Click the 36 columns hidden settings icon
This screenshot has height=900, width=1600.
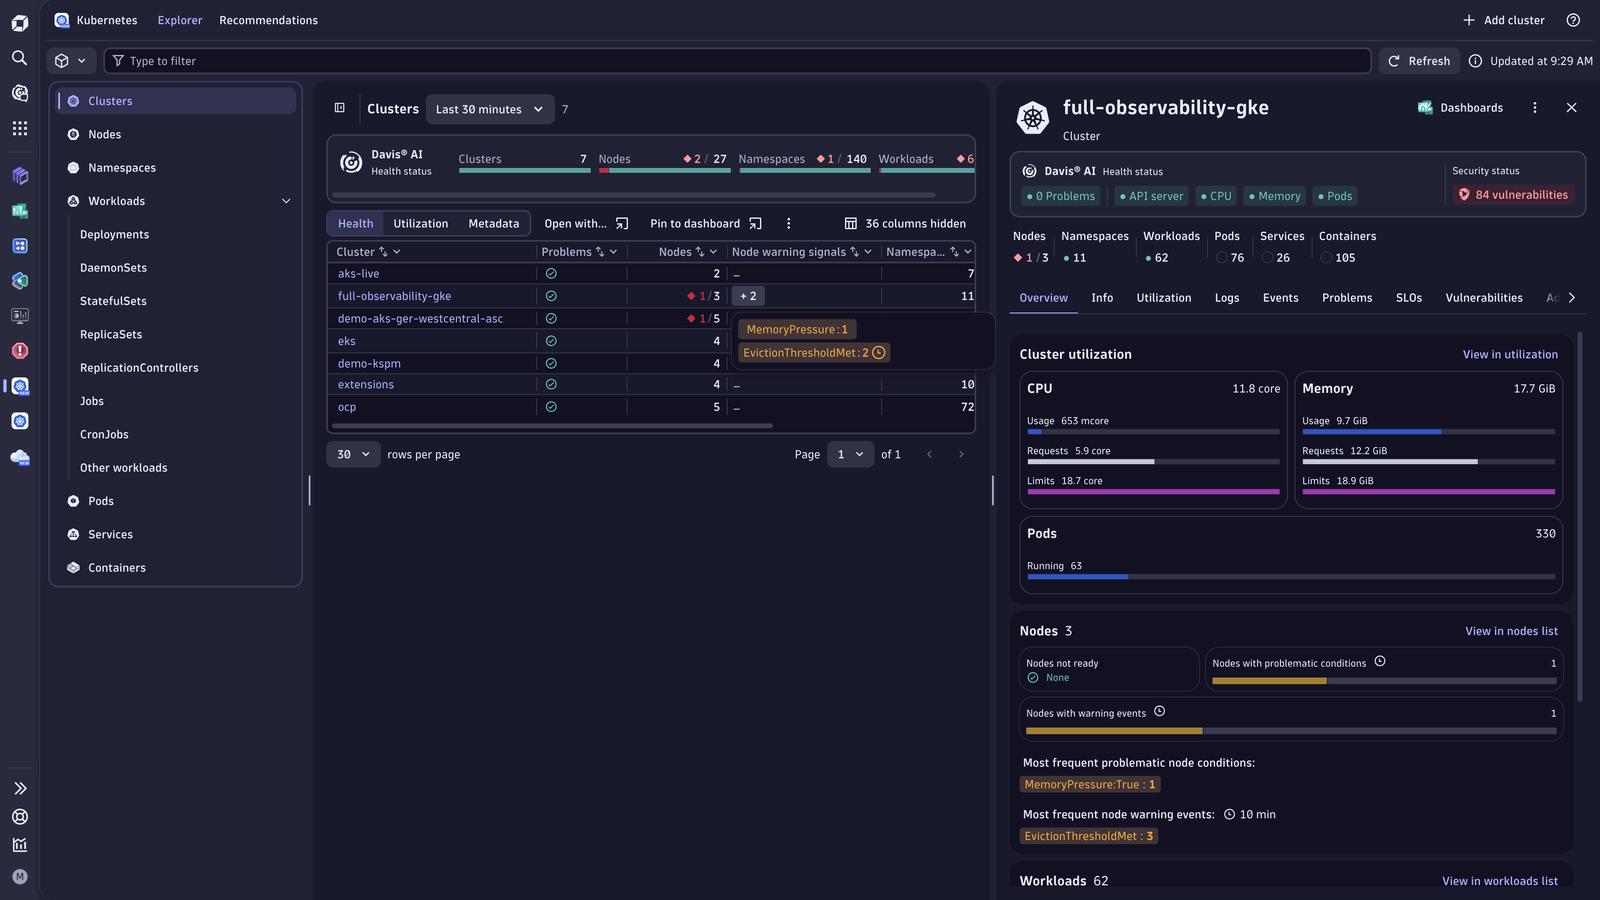[851, 224]
